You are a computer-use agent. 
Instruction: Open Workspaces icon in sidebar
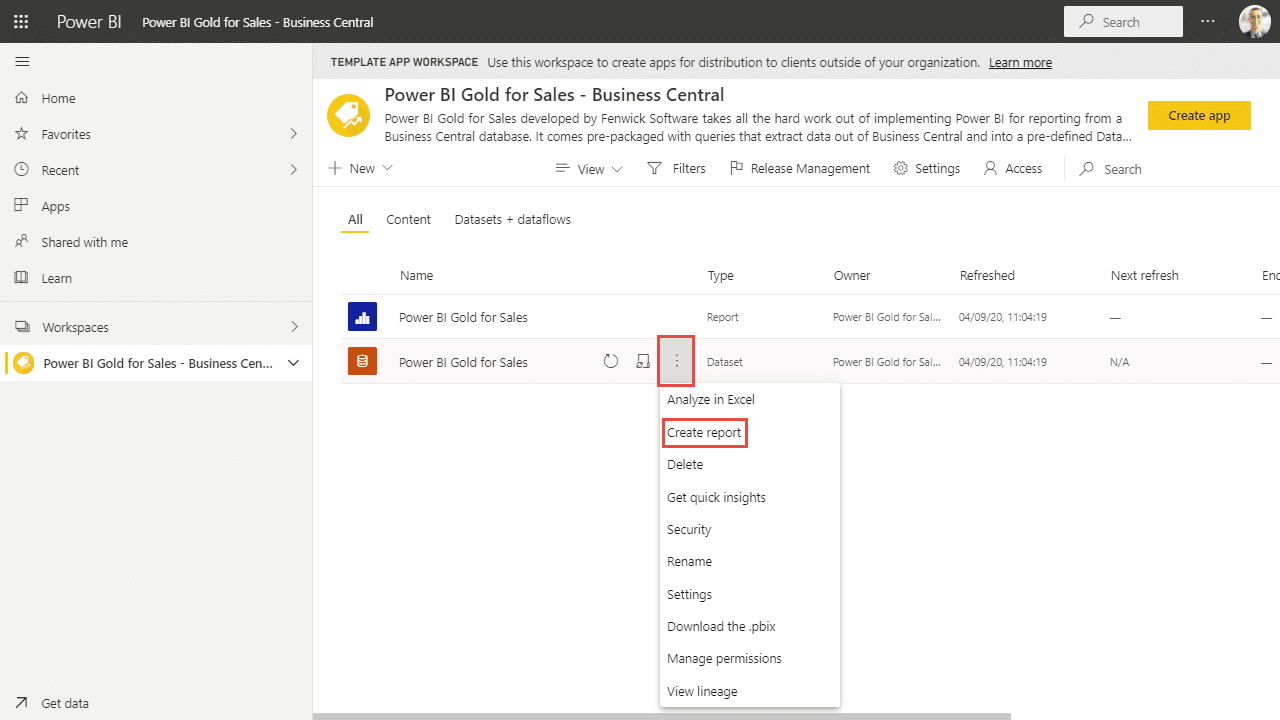pos(22,327)
